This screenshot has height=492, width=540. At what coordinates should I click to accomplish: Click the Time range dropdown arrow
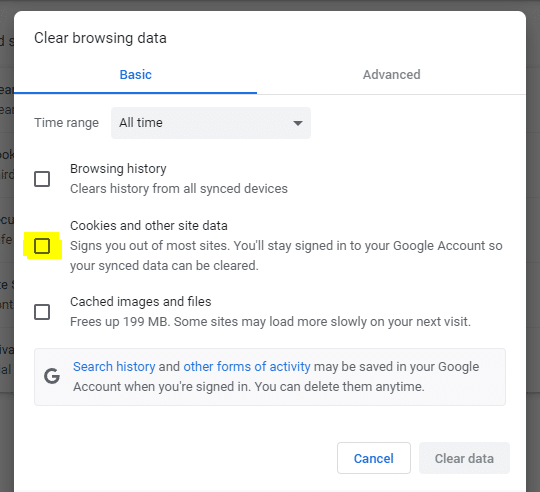(x=298, y=123)
